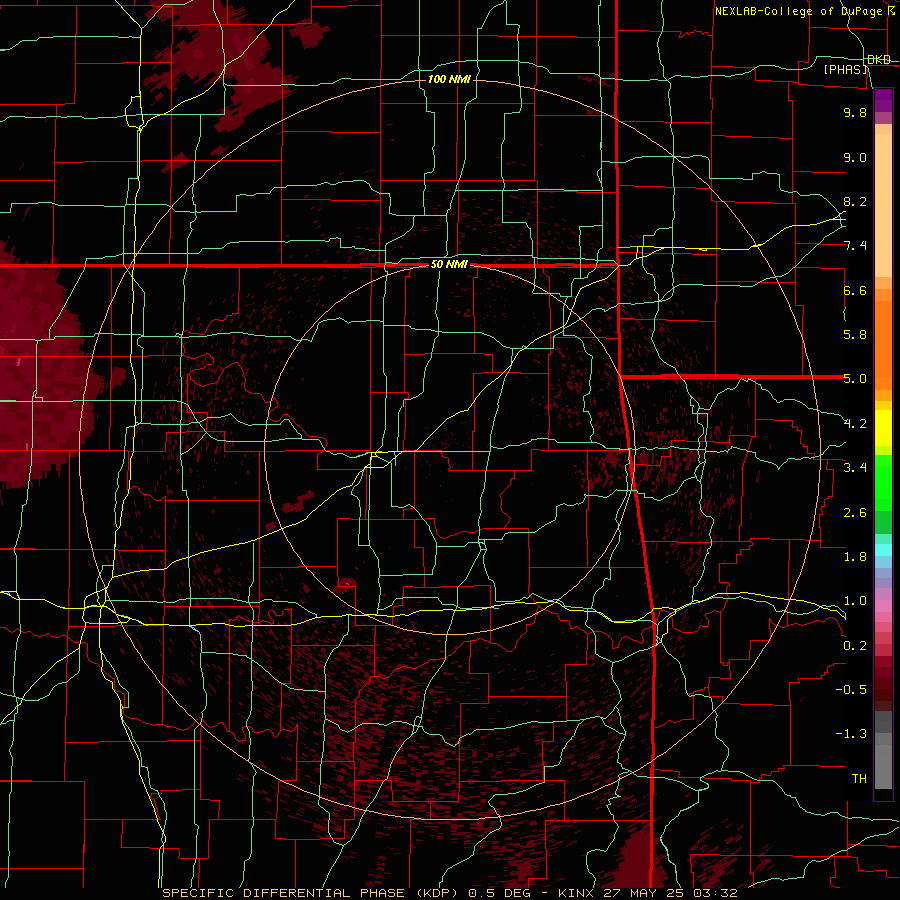Click the 50 NMI range ring label
The width and height of the screenshot is (900, 900).
(449, 265)
